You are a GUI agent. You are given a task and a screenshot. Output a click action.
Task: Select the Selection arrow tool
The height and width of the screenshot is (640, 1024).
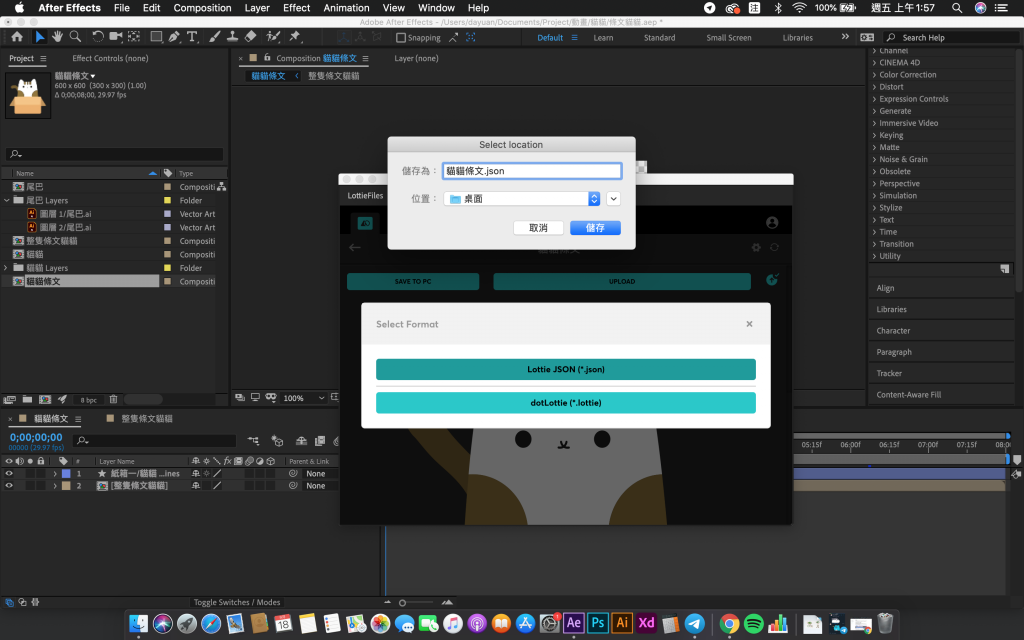(39, 37)
